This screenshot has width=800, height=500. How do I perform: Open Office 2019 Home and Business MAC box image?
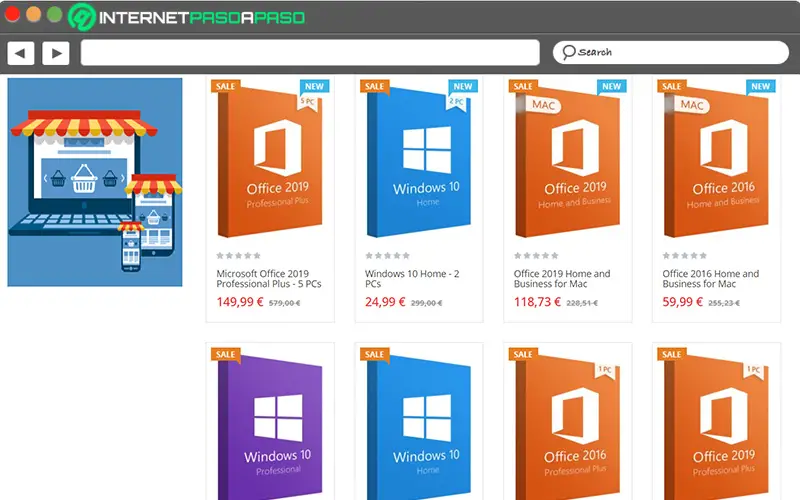pos(567,162)
